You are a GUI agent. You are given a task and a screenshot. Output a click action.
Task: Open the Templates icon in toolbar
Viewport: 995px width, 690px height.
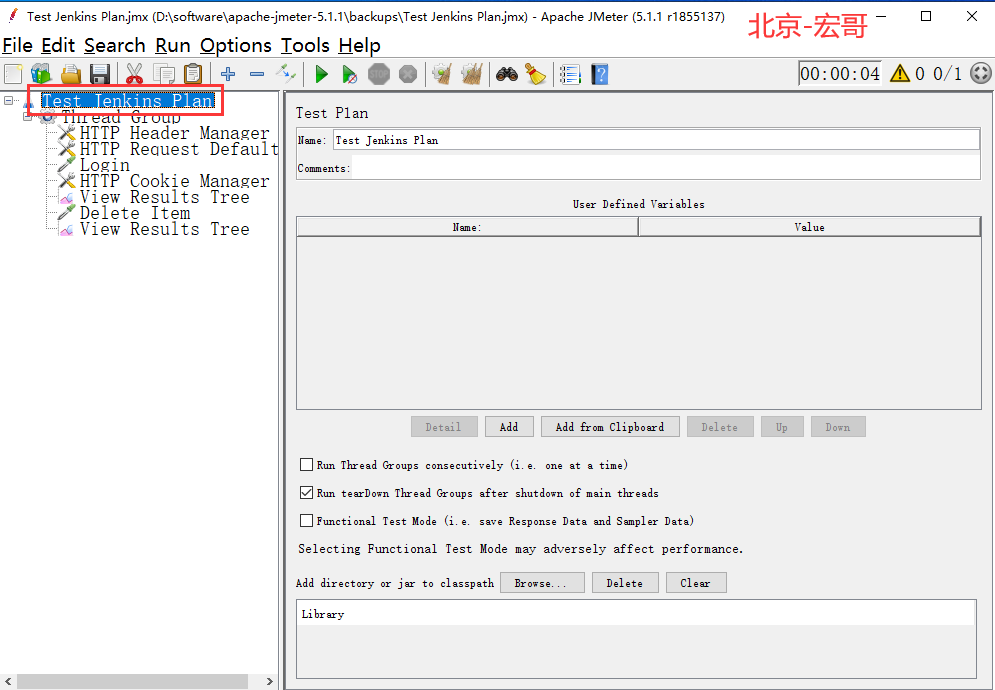(x=41, y=74)
